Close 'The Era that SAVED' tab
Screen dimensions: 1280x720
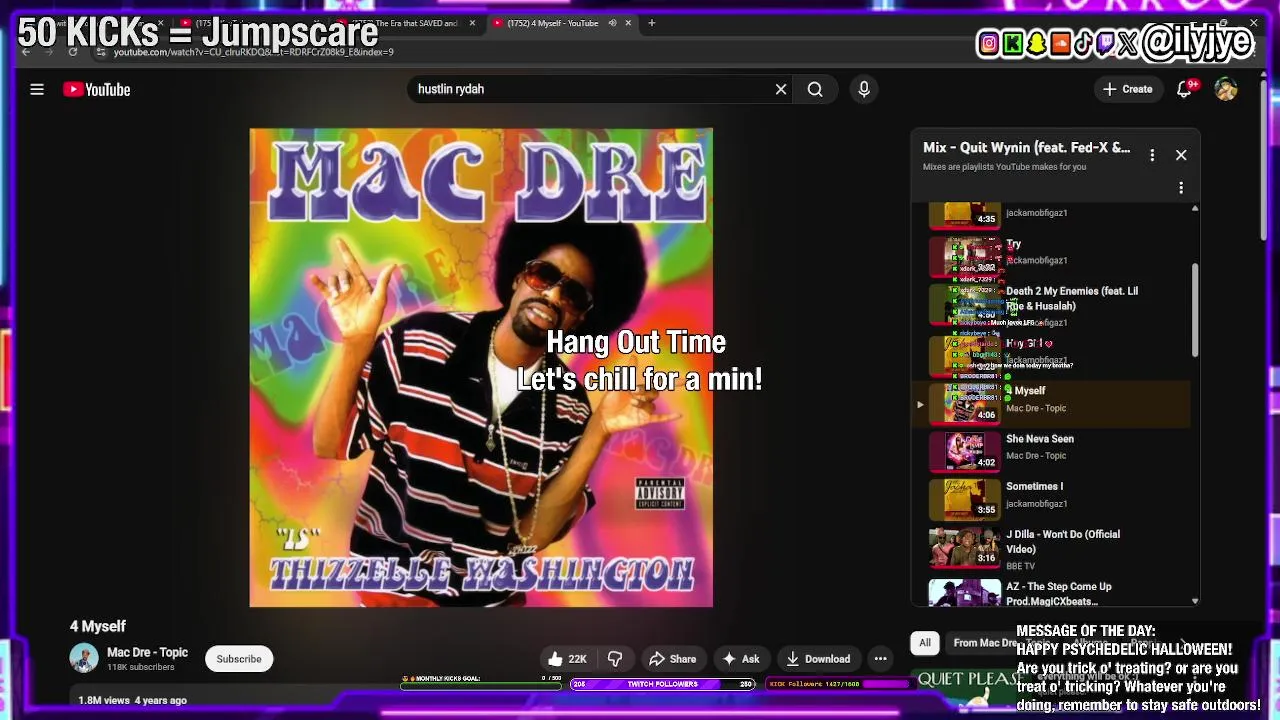tap(472, 23)
